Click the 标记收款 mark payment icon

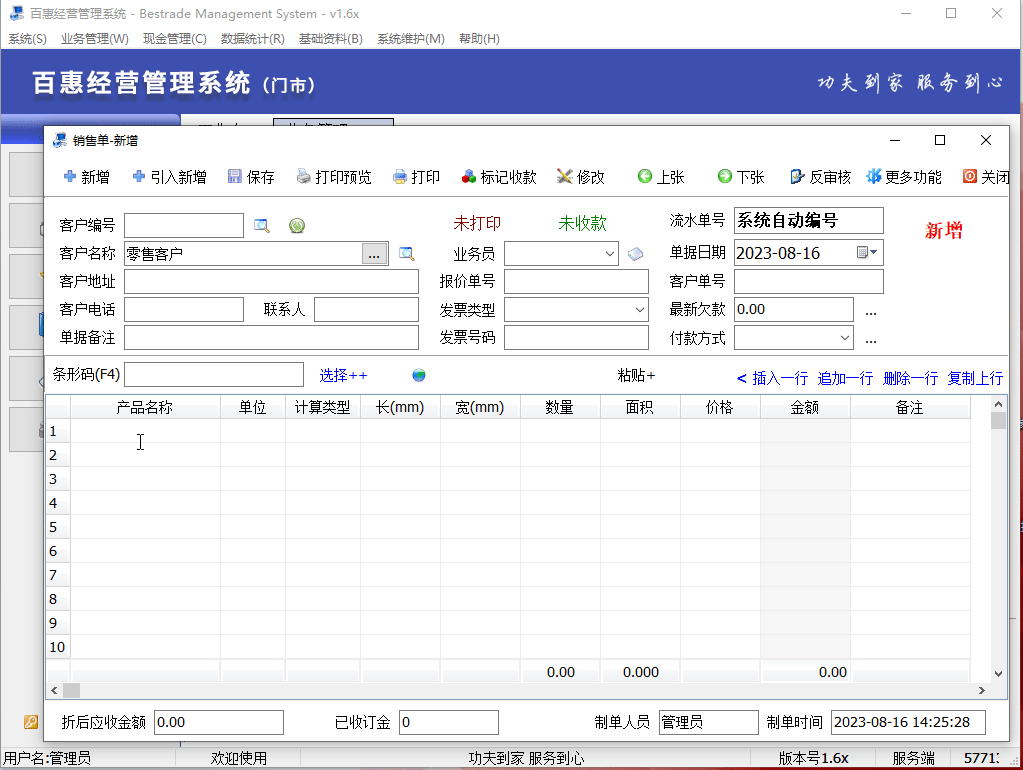coord(469,177)
